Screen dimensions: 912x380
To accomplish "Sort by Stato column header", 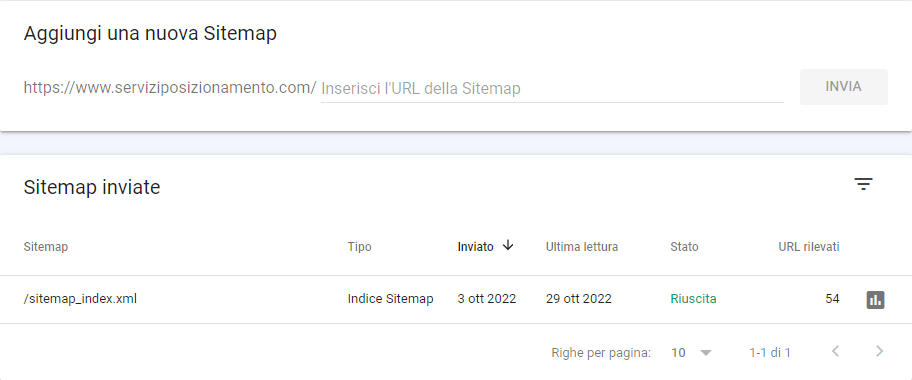I will pyautogui.click(x=684, y=247).
